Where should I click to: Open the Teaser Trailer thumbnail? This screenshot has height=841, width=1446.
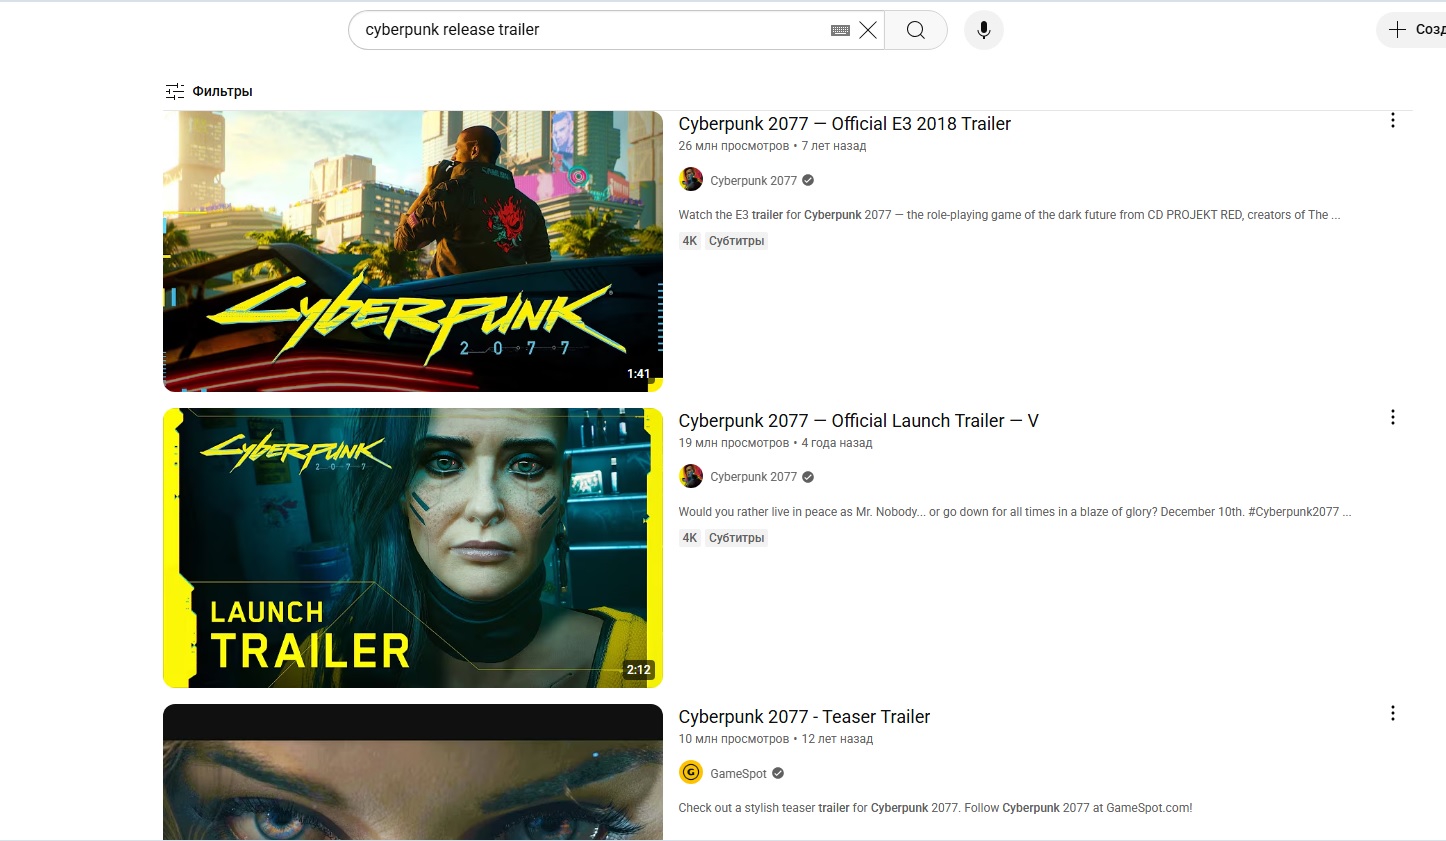tap(413, 772)
